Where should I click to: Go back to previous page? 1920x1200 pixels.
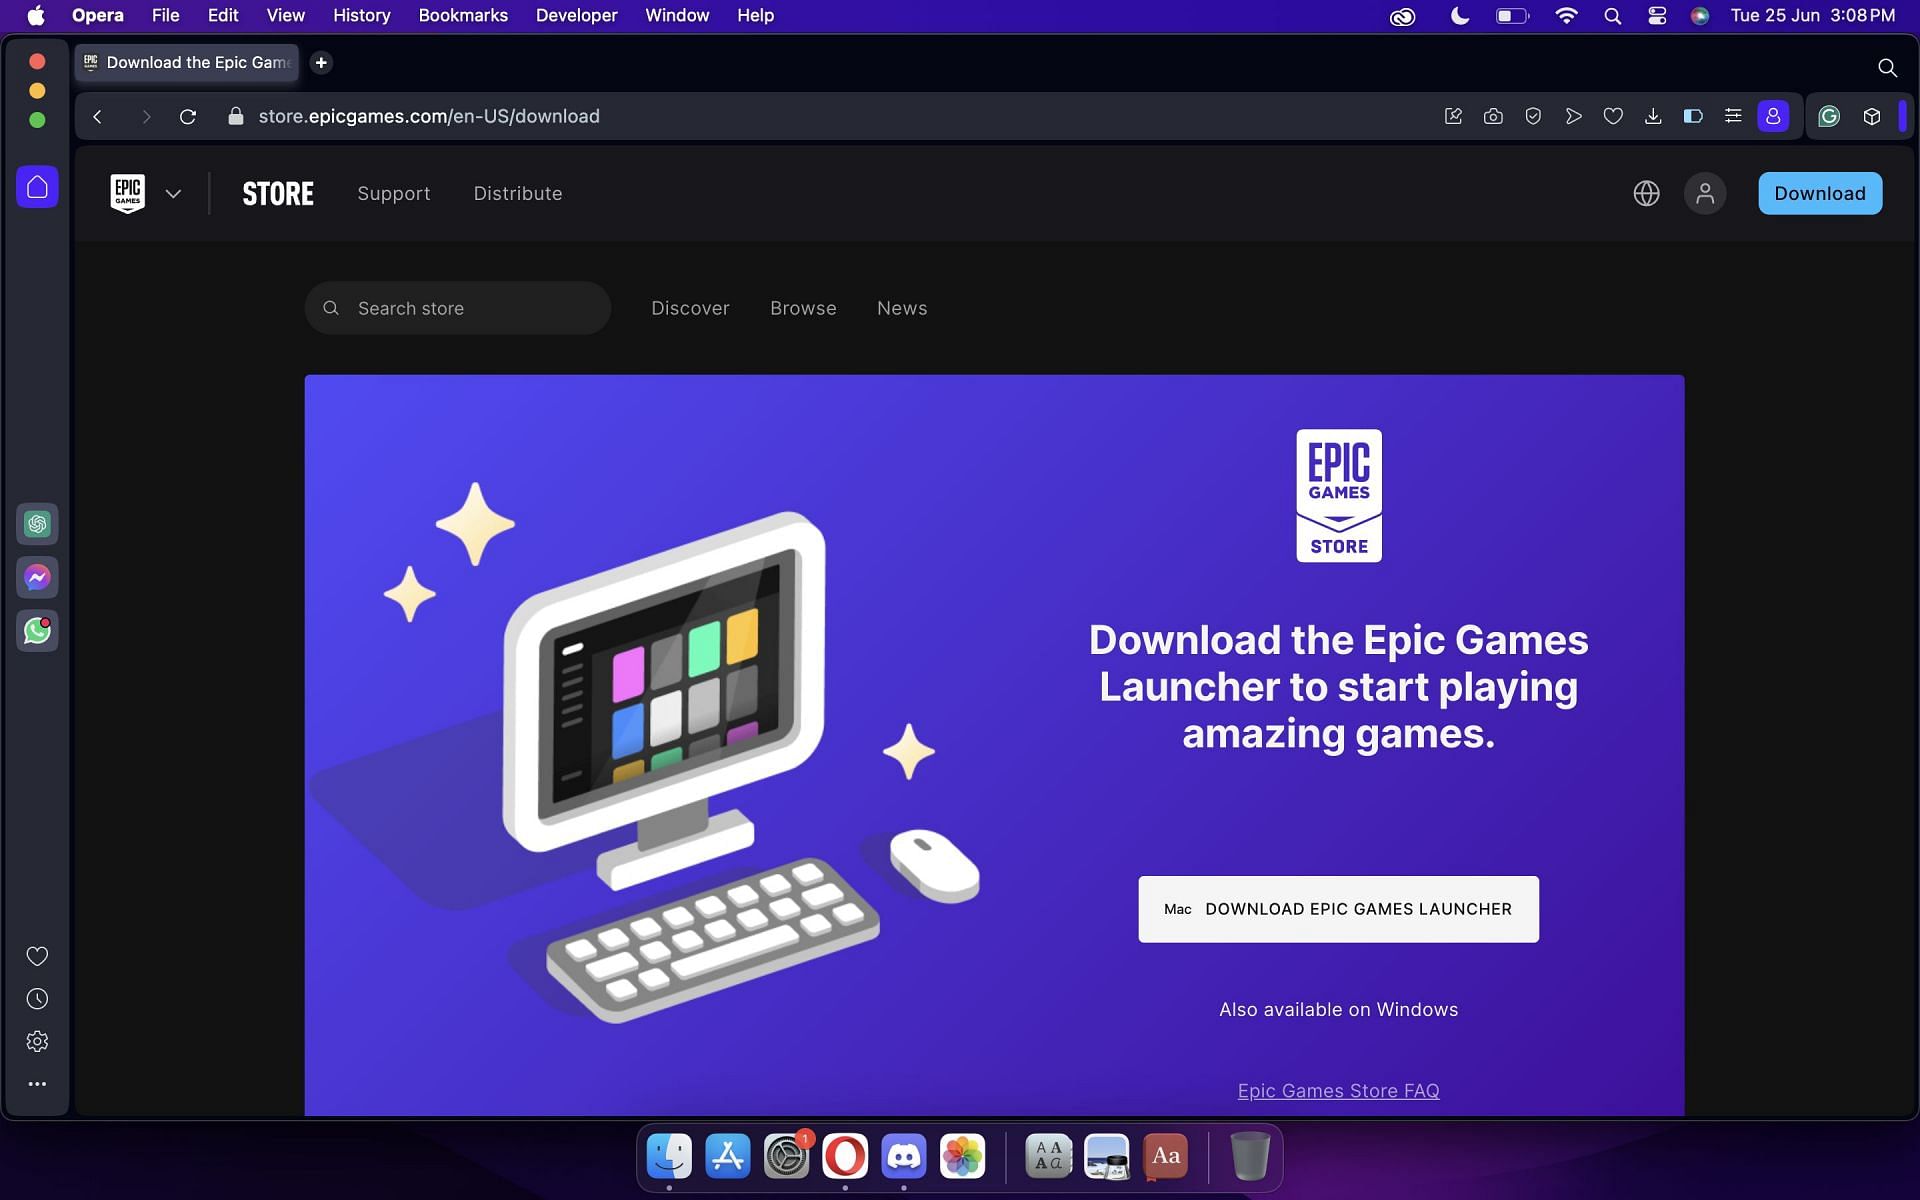coord(97,116)
